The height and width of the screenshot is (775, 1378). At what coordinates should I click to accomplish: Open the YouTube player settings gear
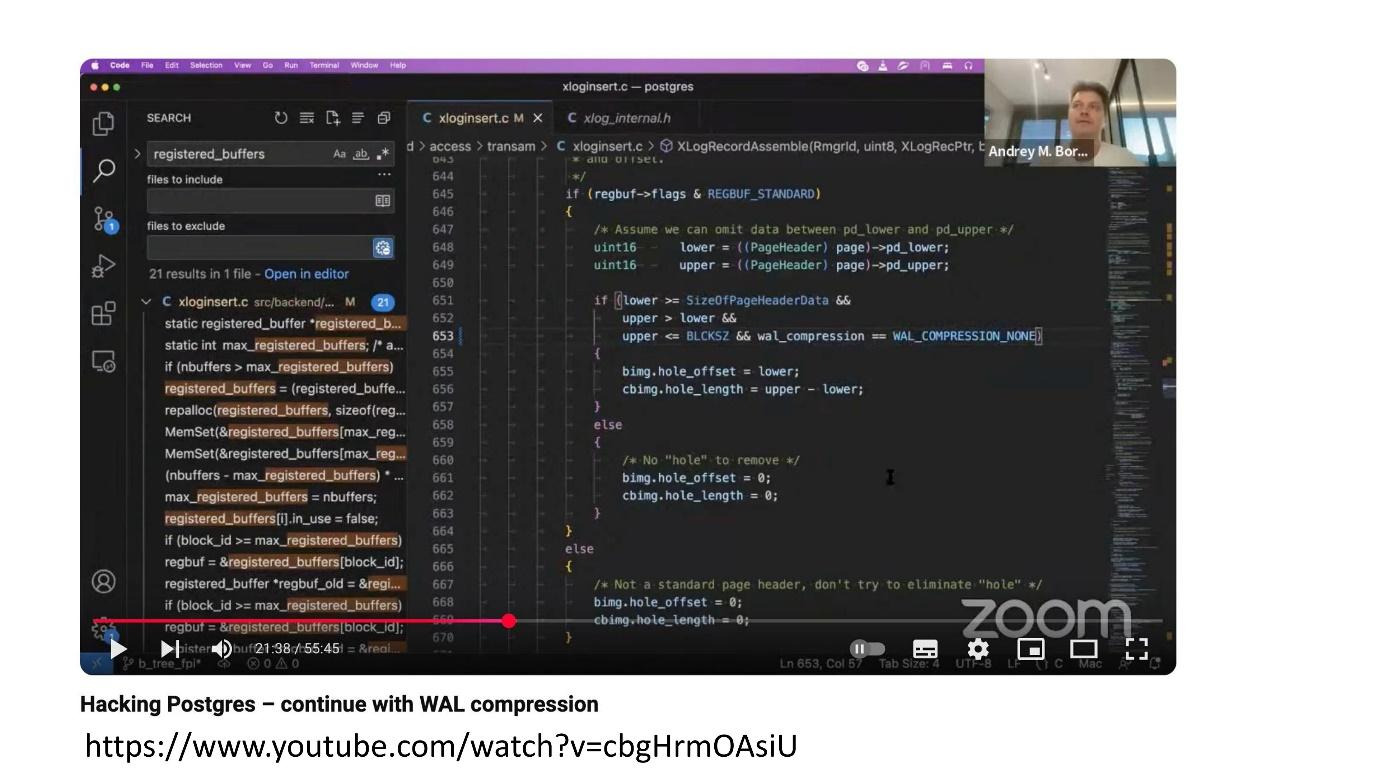978,649
